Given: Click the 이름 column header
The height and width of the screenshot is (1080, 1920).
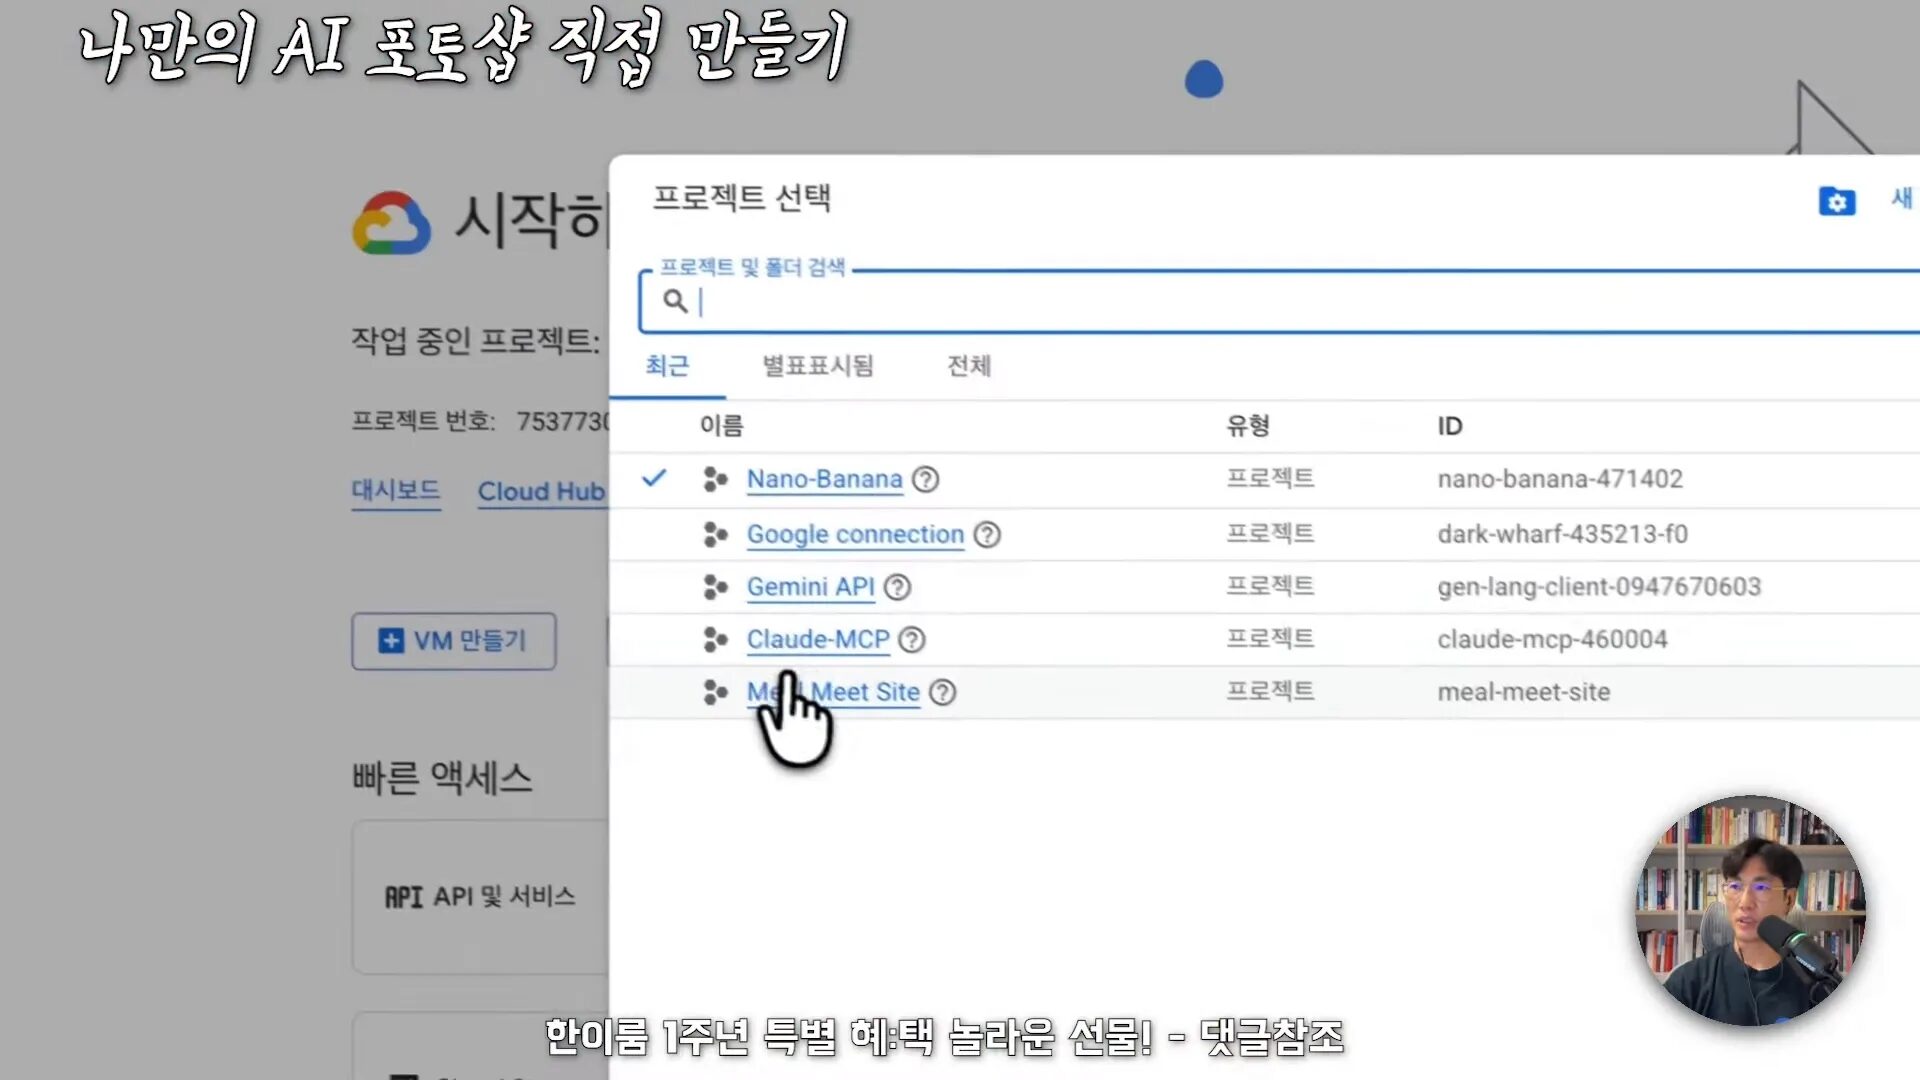Looking at the screenshot, I should [721, 426].
